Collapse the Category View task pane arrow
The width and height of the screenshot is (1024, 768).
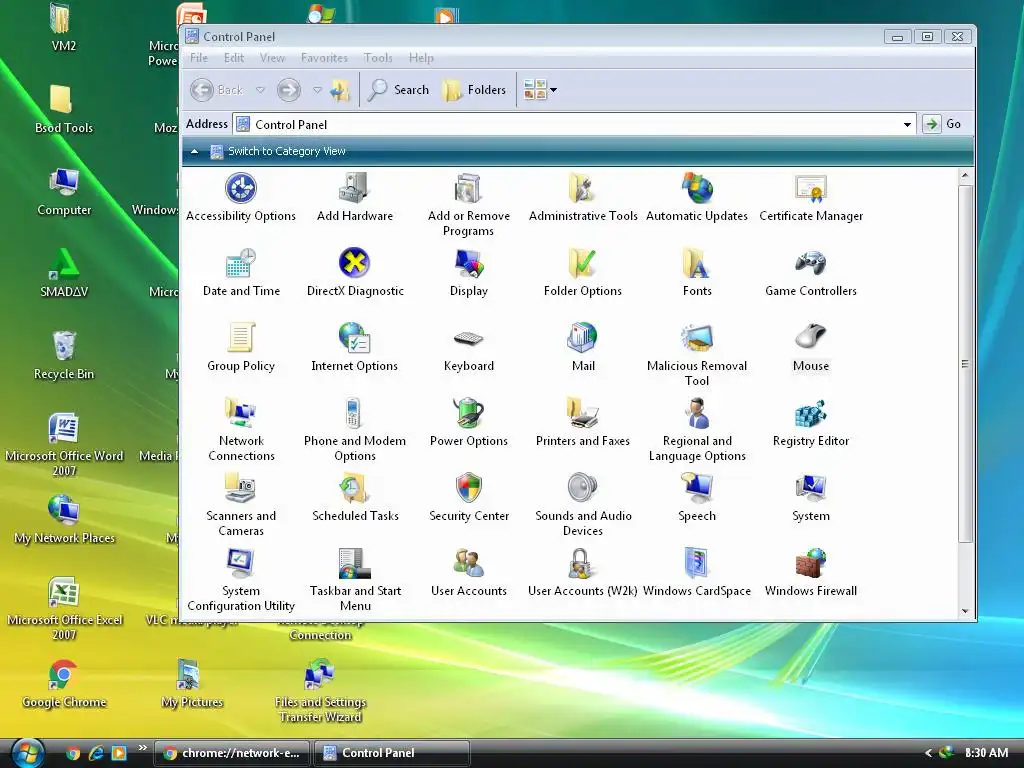[194, 151]
